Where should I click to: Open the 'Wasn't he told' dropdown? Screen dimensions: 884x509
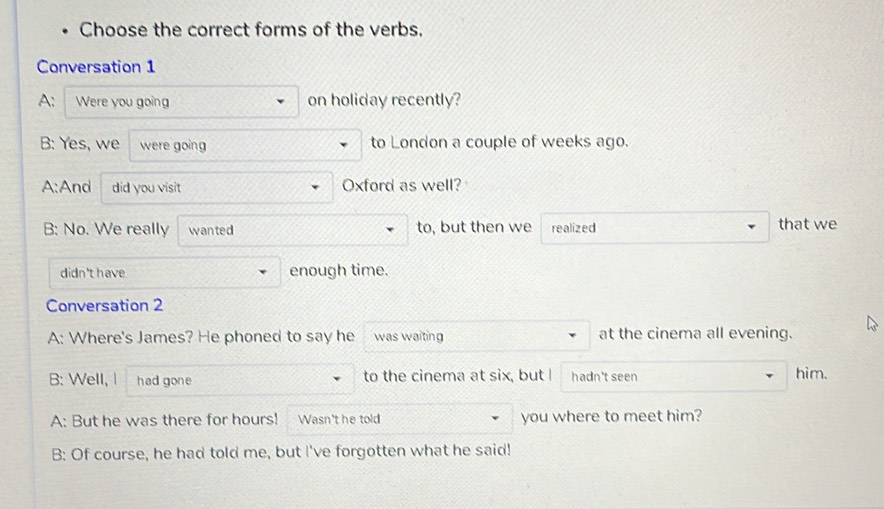click(x=400, y=419)
